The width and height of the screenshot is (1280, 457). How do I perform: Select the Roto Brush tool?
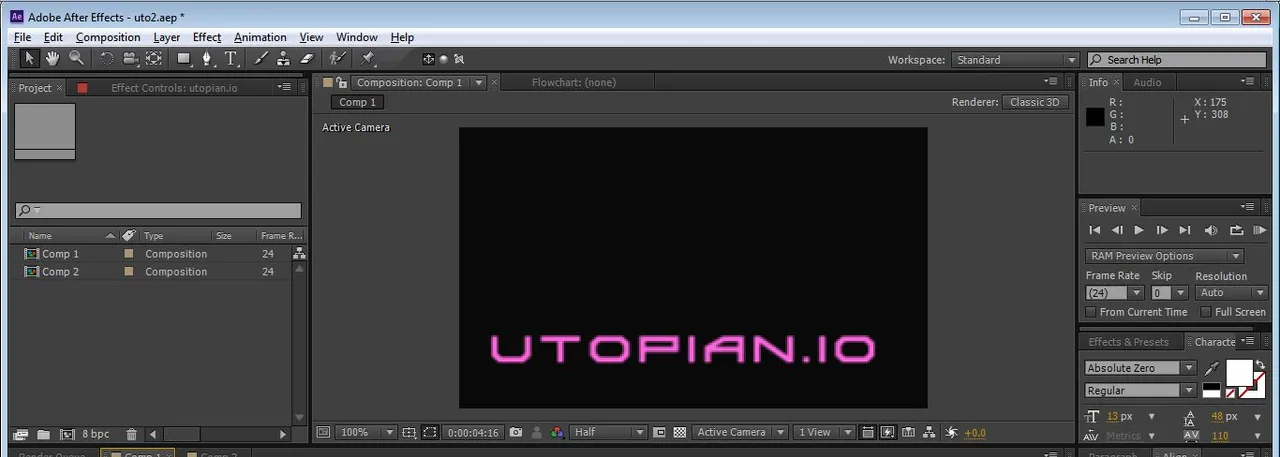click(x=338, y=59)
